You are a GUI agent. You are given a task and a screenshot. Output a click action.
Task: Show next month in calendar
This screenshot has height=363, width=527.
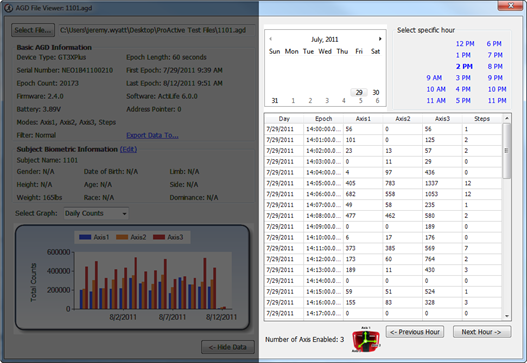380,39
